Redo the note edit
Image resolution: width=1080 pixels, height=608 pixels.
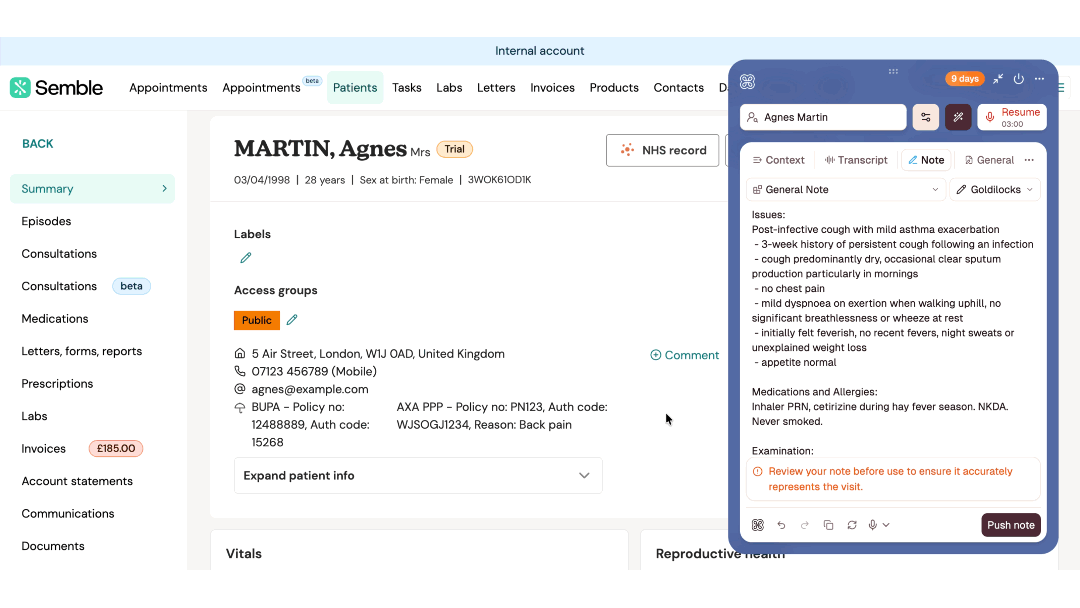coord(804,525)
